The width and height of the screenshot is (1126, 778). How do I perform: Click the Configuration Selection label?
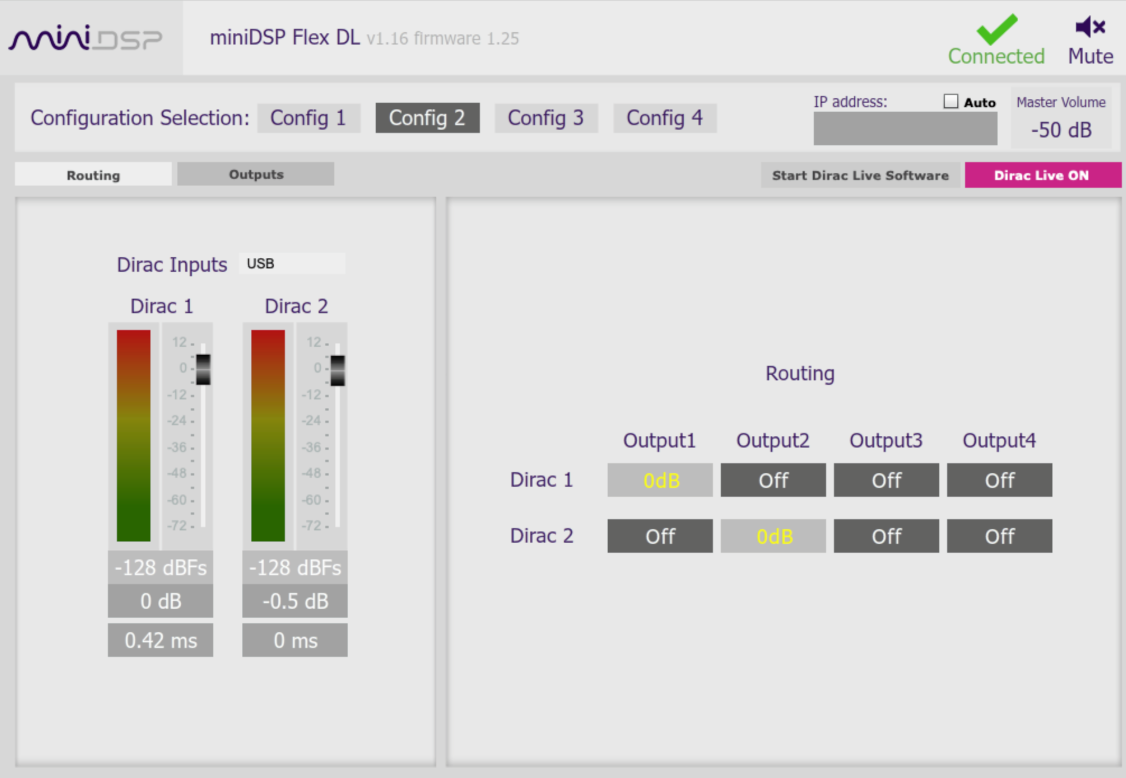click(x=140, y=118)
